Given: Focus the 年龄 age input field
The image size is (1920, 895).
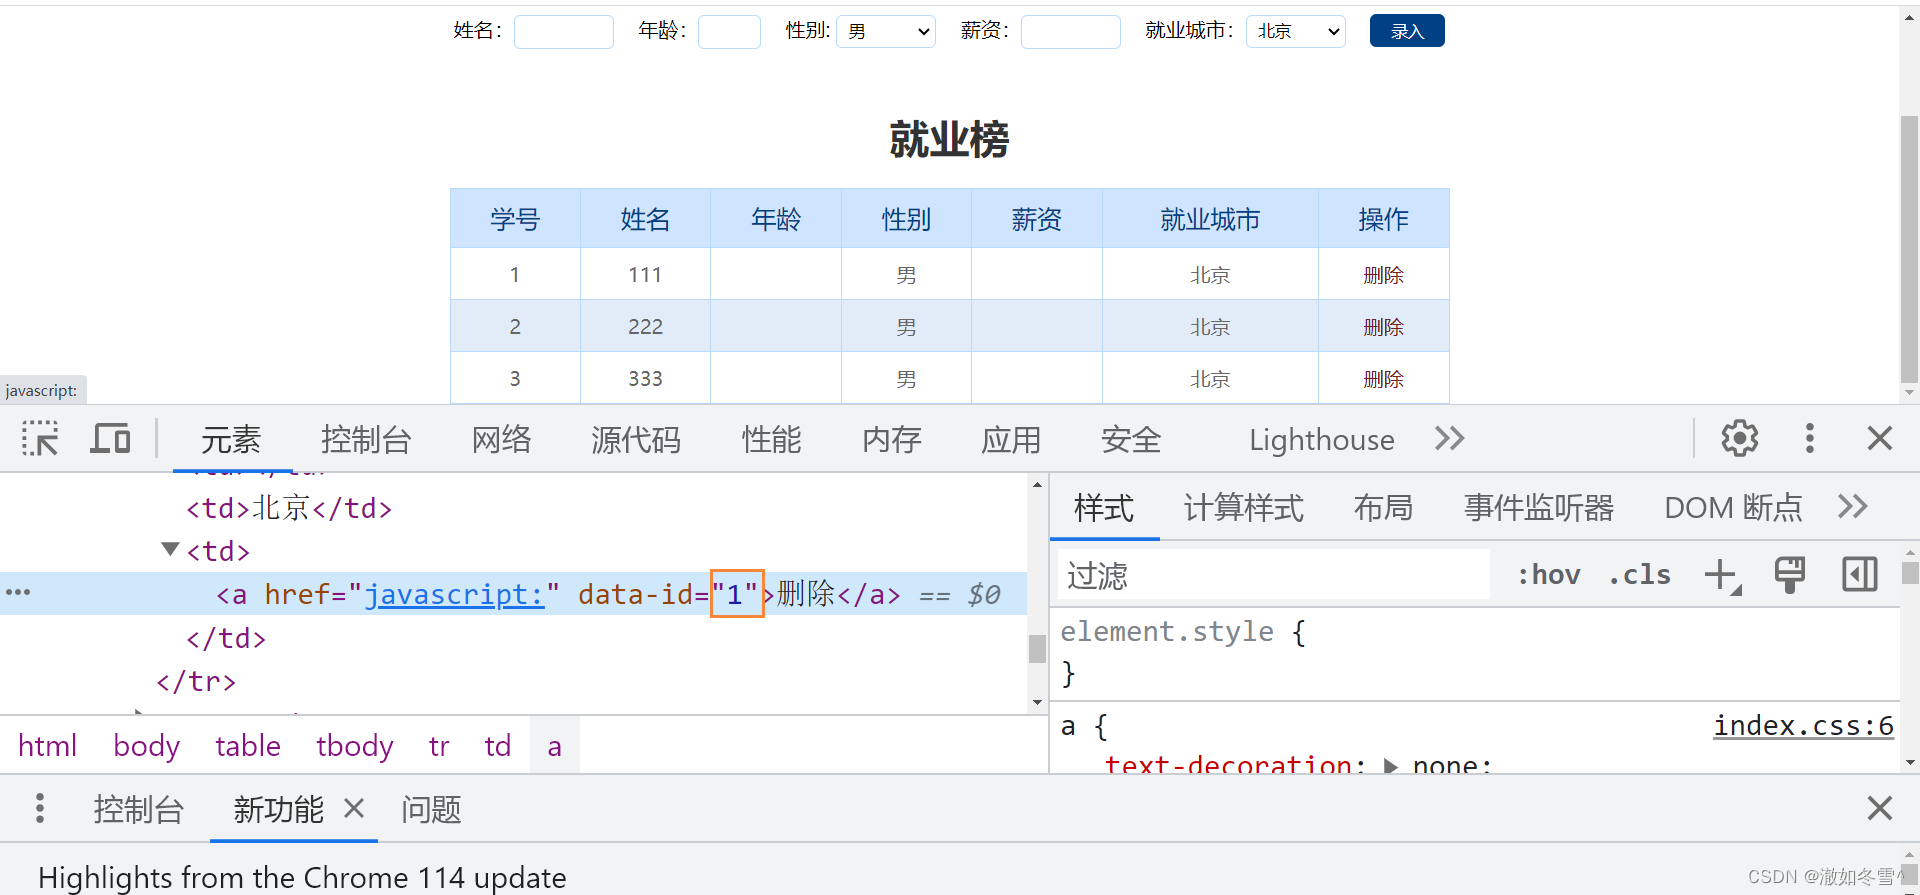Looking at the screenshot, I should click(x=729, y=31).
